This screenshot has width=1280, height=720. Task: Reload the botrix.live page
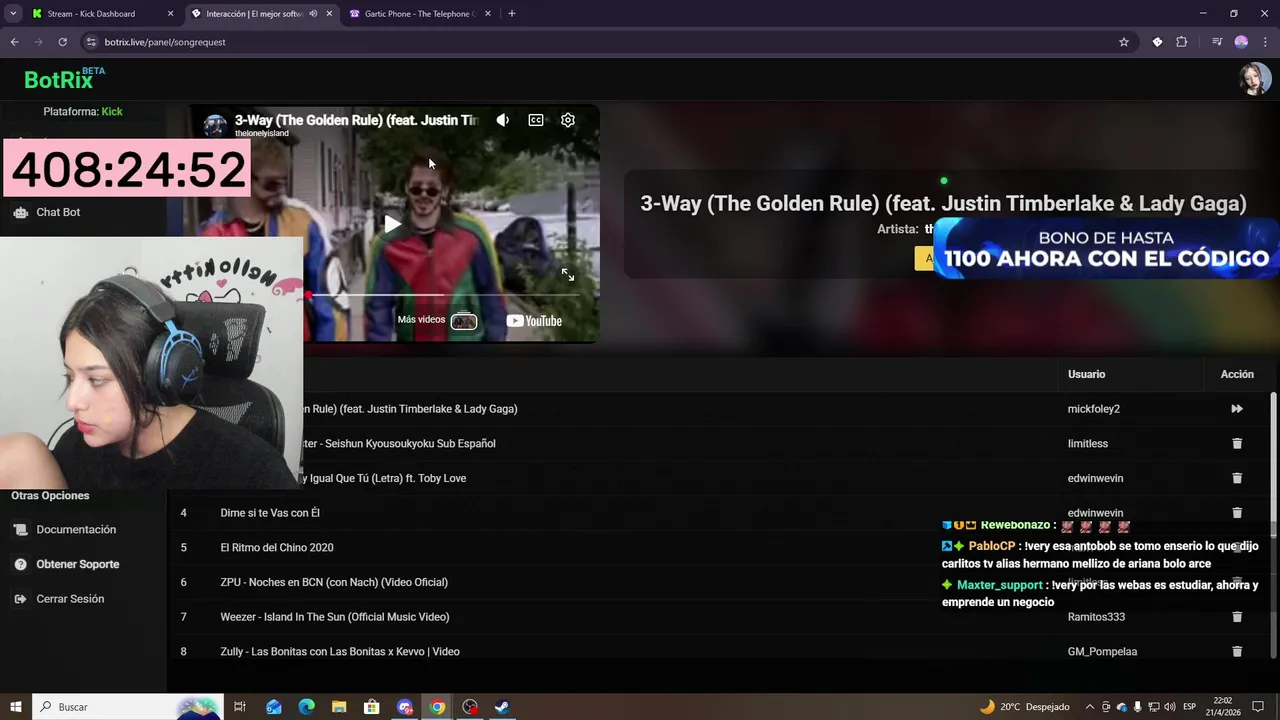(62, 42)
